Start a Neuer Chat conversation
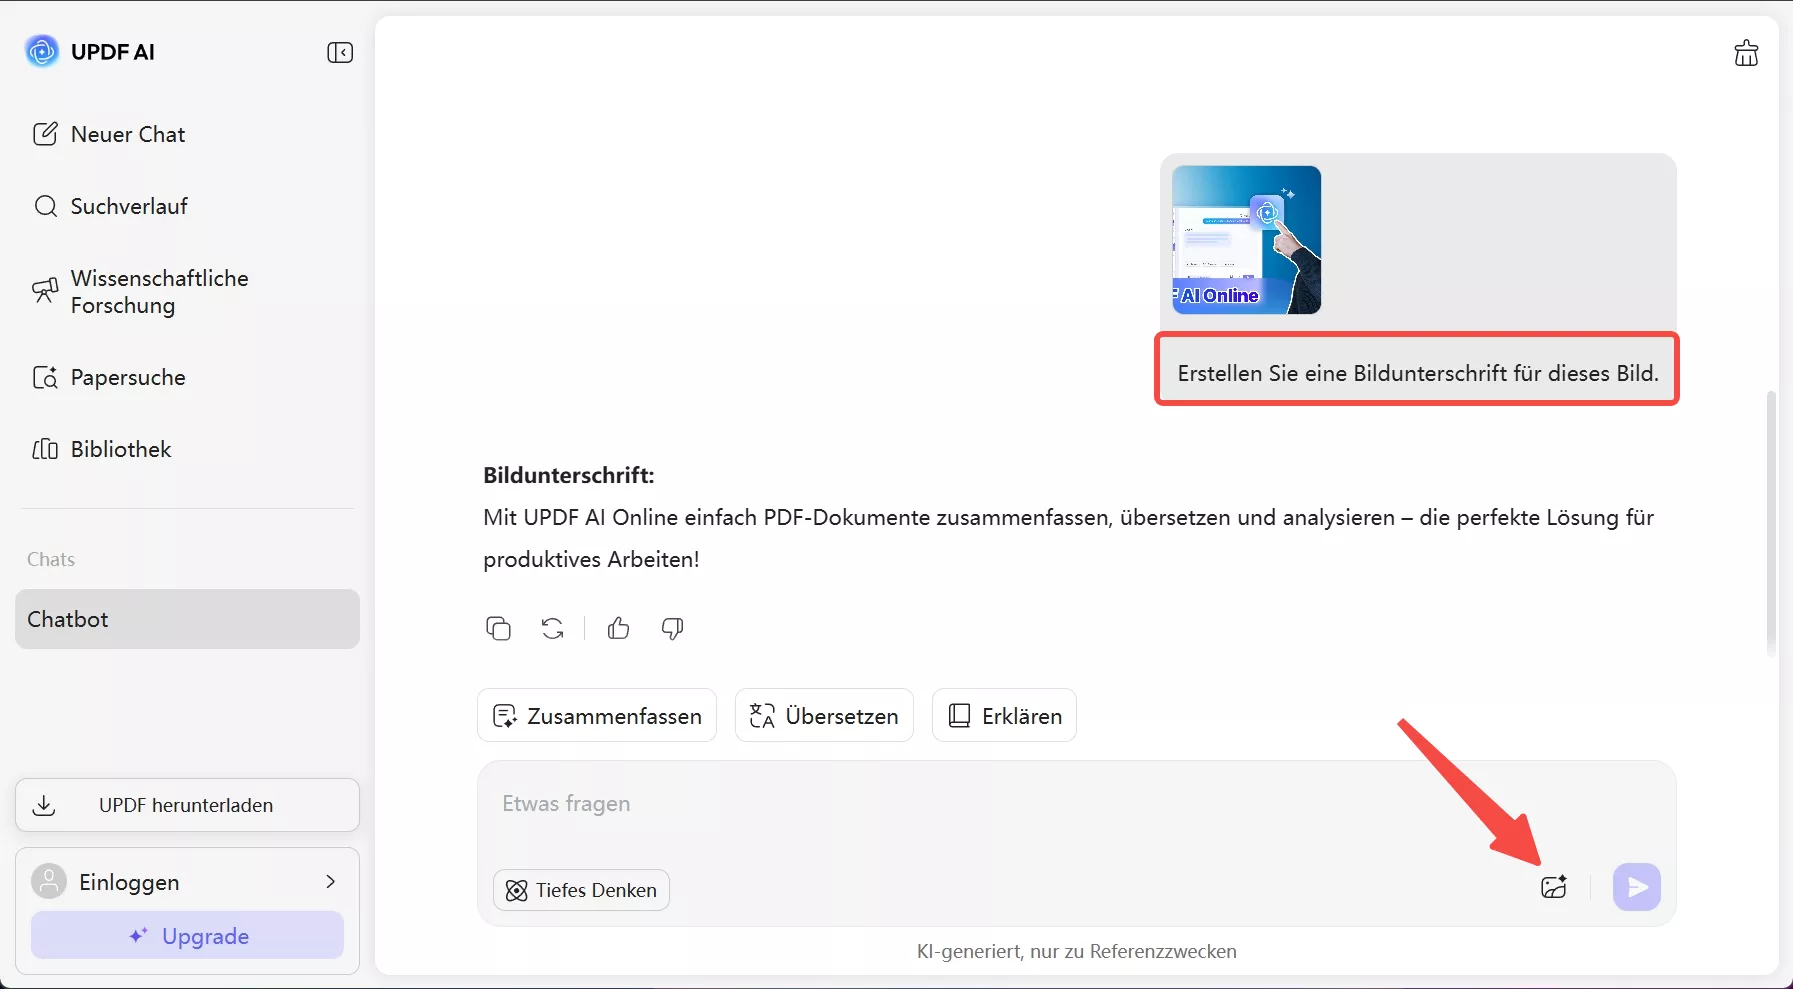The width and height of the screenshot is (1793, 989). (x=126, y=134)
